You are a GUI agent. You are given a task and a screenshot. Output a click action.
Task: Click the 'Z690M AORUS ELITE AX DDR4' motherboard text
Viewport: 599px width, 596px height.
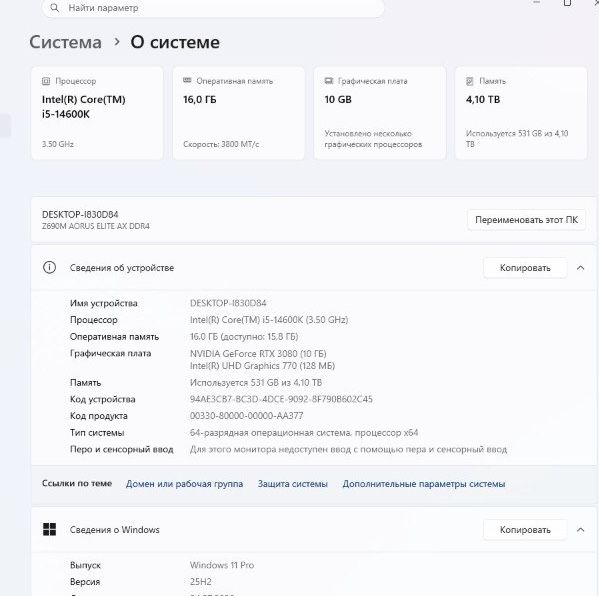point(96,226)
